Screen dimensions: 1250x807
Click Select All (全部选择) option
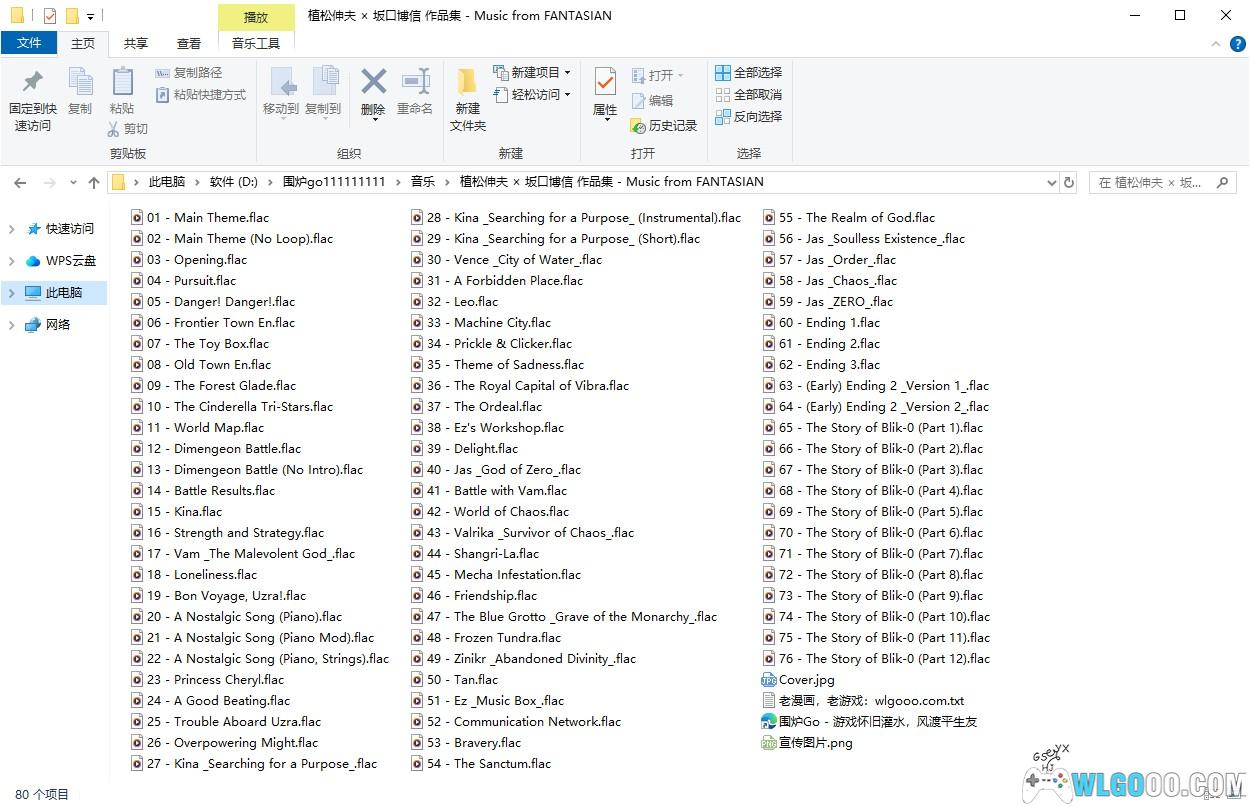[749, 73]
